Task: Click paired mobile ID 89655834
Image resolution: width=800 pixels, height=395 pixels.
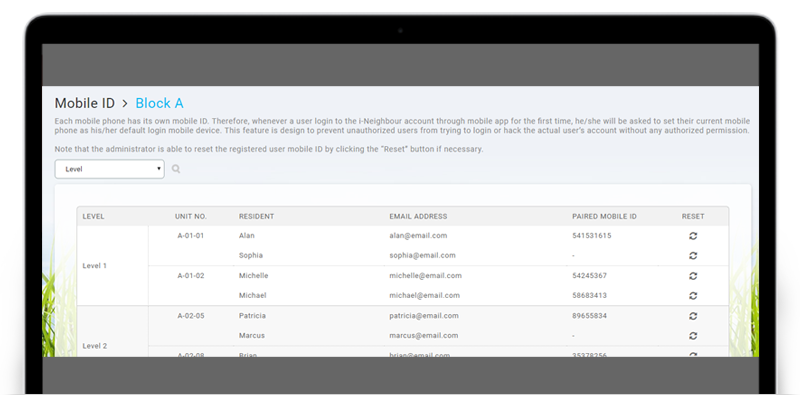Action: click(589, 316)
